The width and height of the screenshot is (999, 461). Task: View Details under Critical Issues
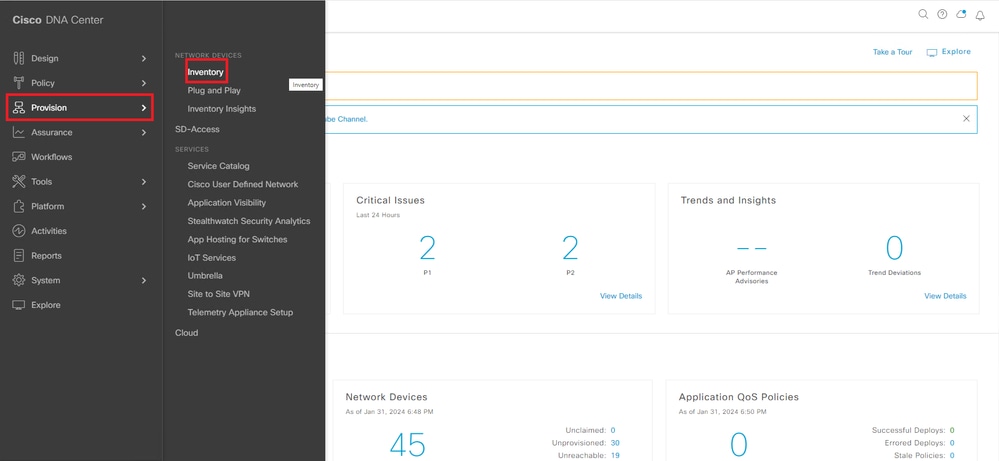point(621,296)
